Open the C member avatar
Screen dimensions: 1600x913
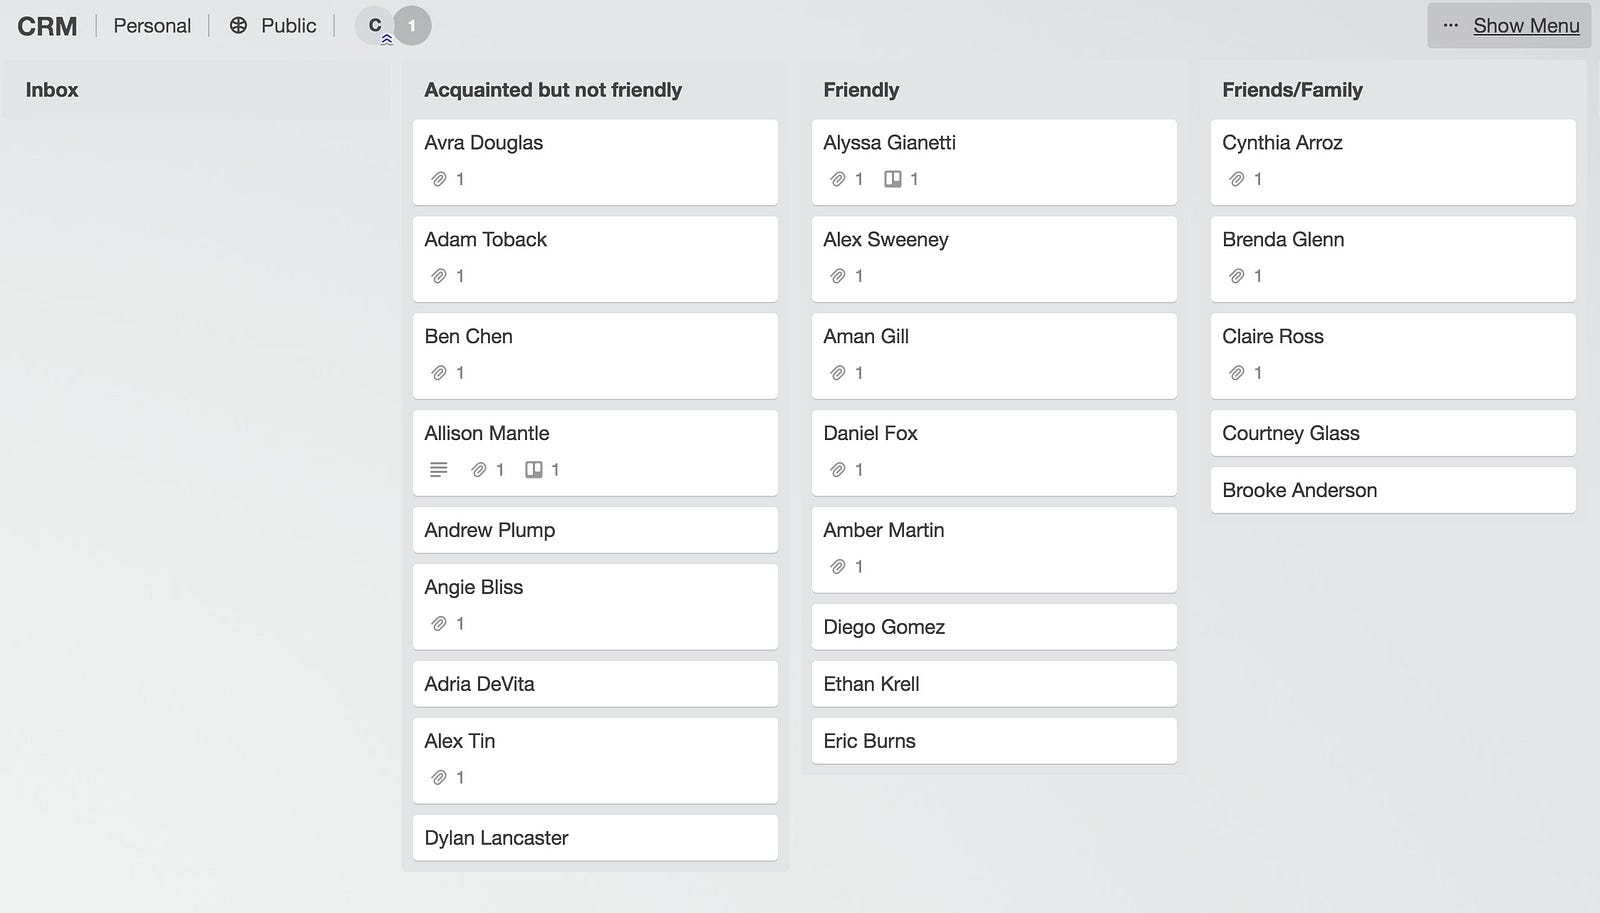point(375,26)
